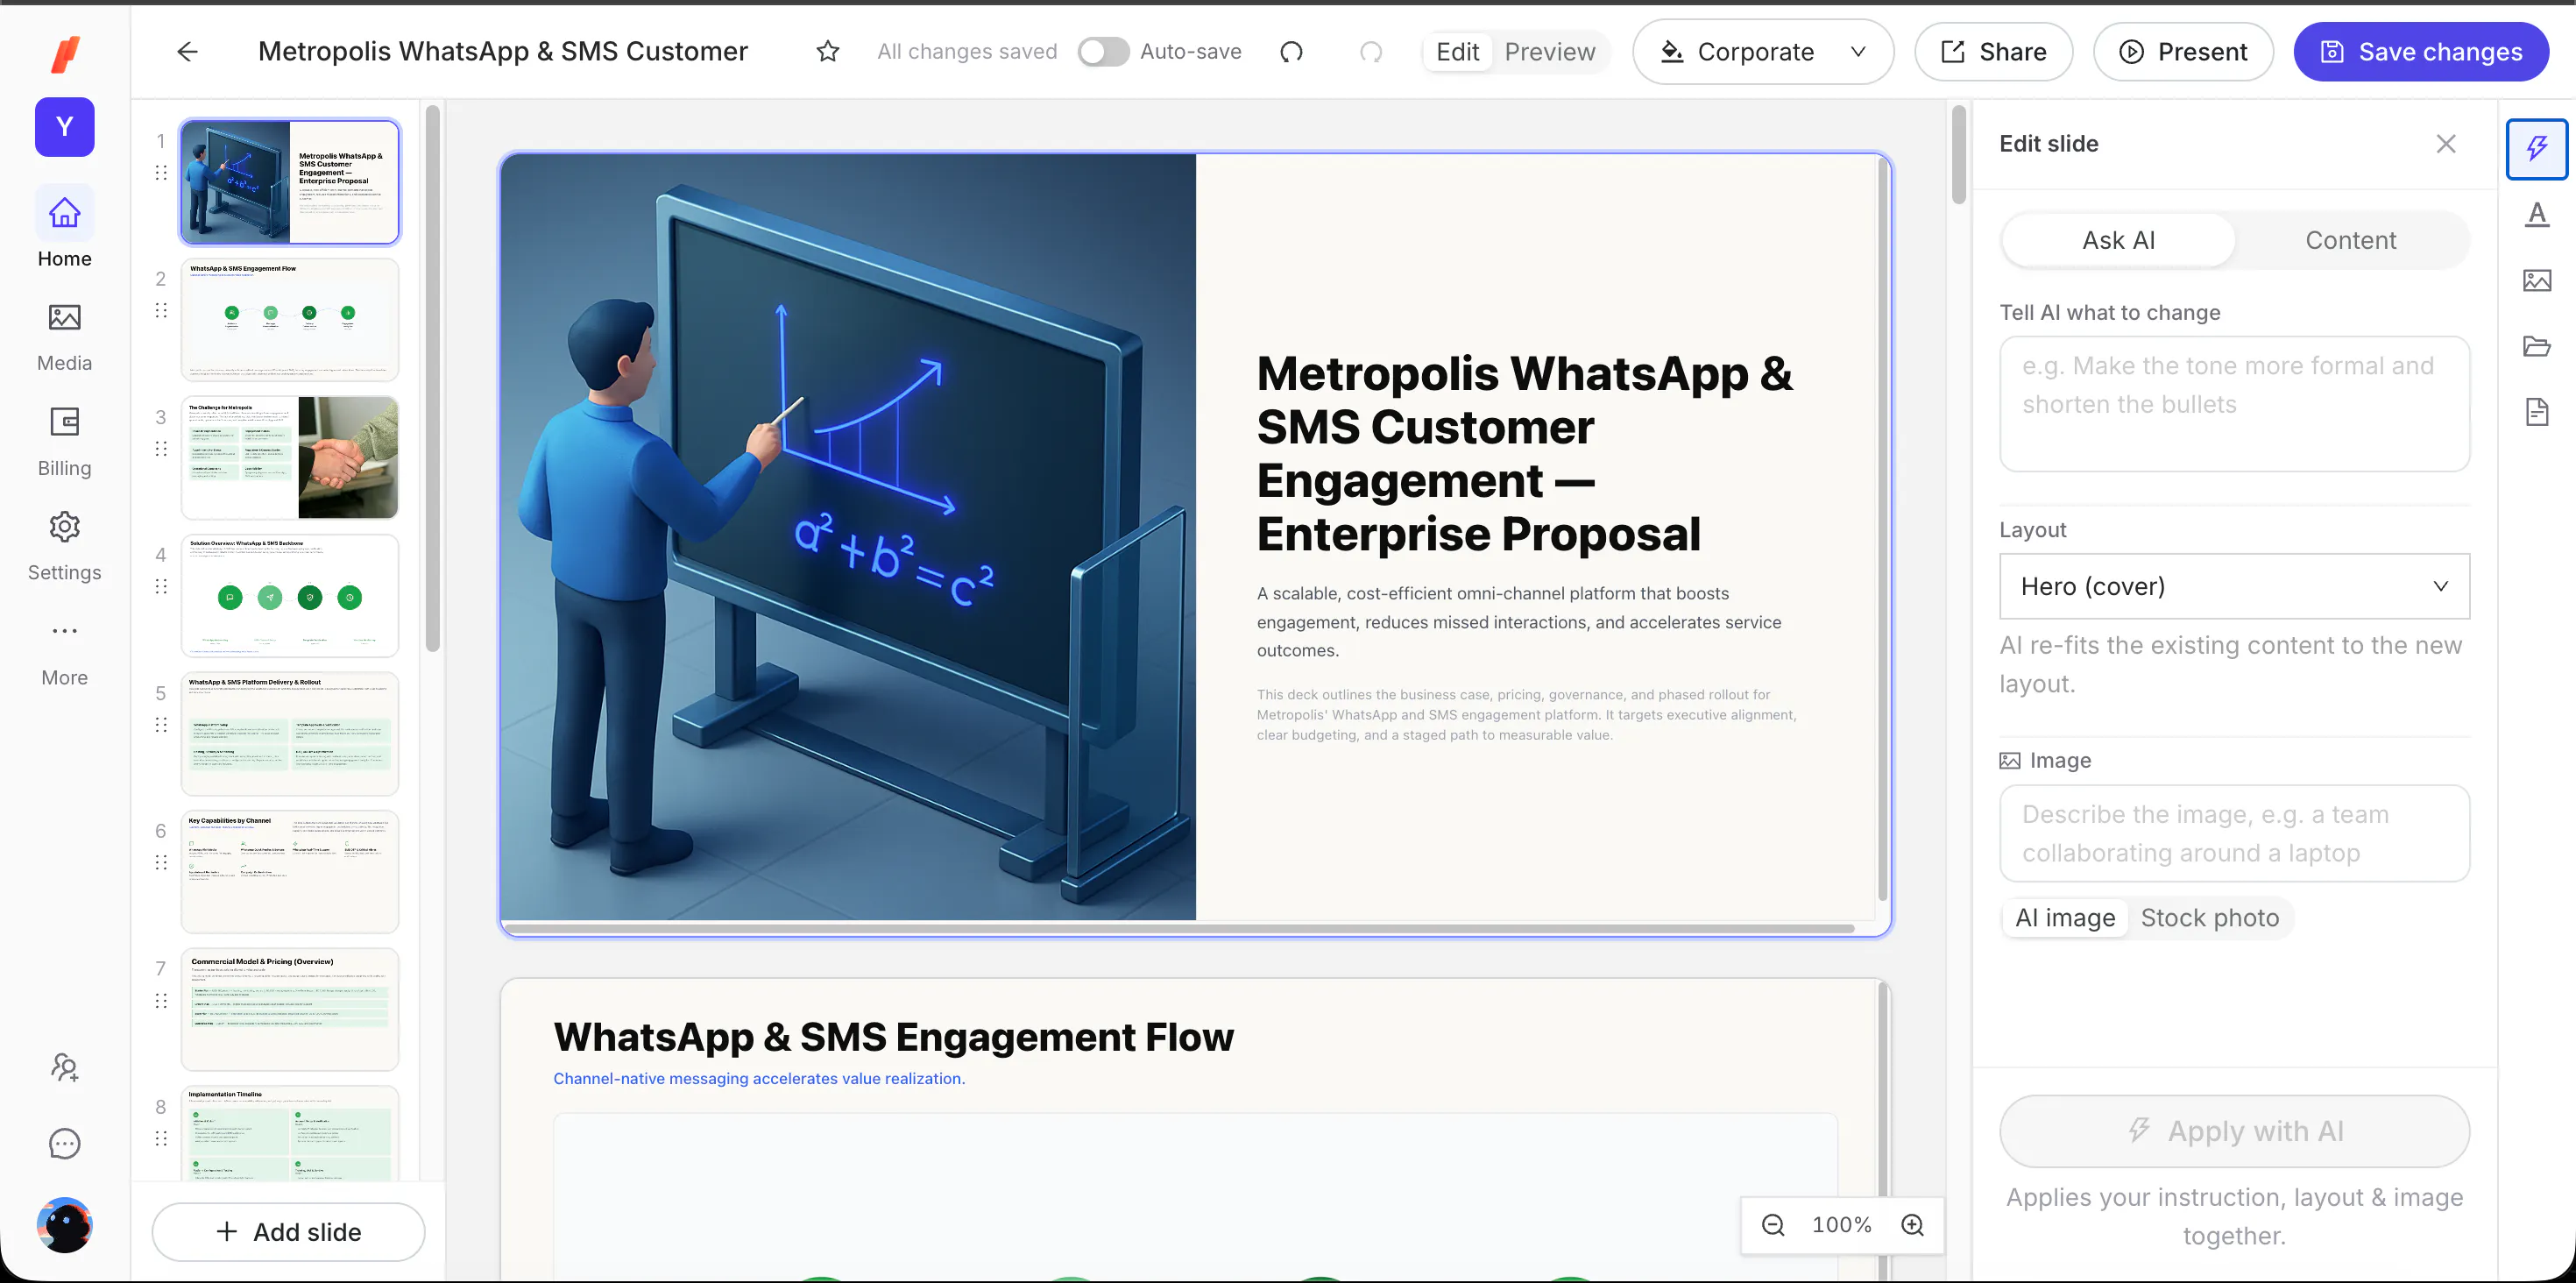Click the slide list vertical scrollbar
Image resolution: width=2576 pixels, height=1283 pixels.
click(433, 378)
